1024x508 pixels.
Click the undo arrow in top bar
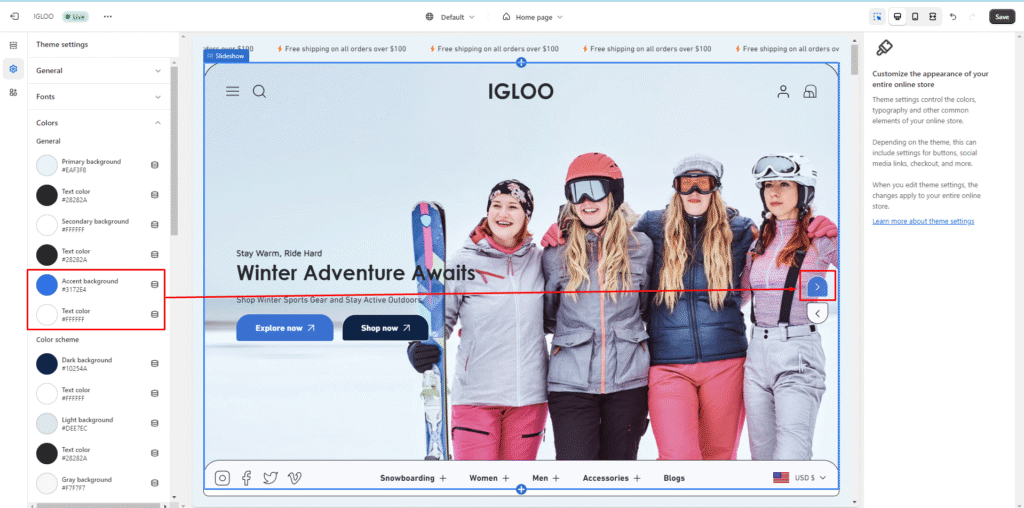(x=953, y=17)
